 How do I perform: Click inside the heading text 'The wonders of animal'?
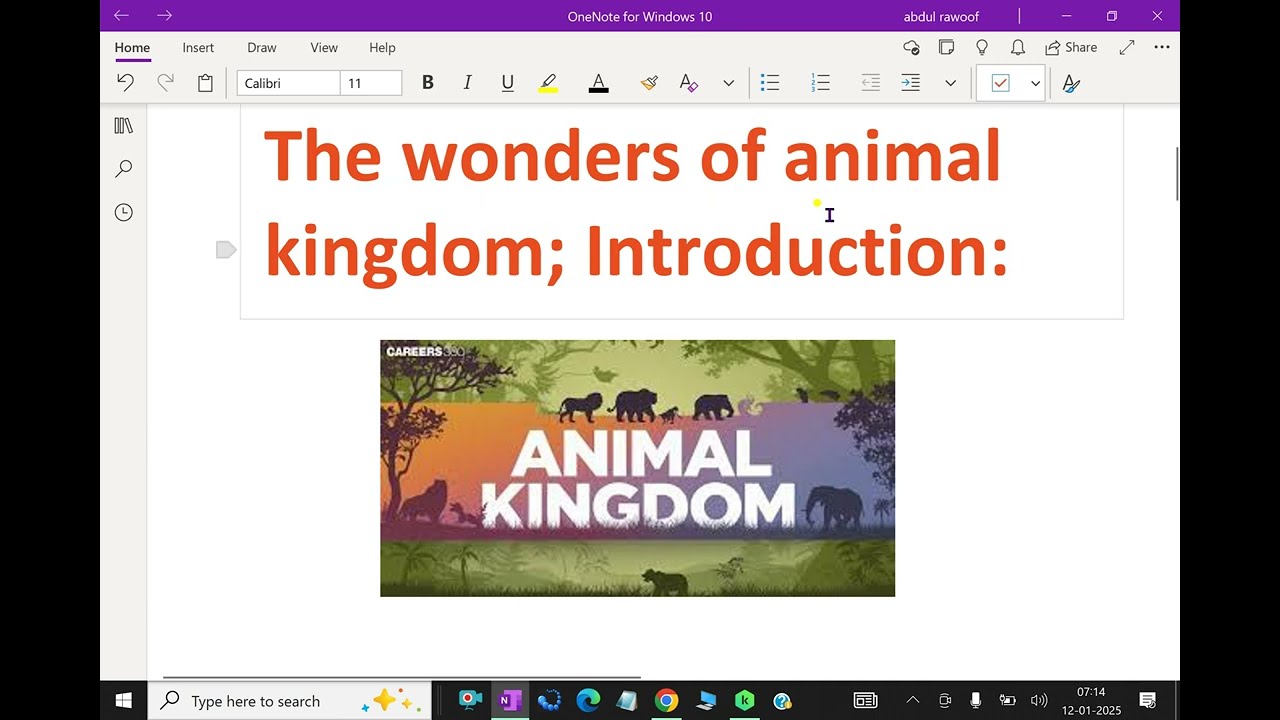[632, 156]
